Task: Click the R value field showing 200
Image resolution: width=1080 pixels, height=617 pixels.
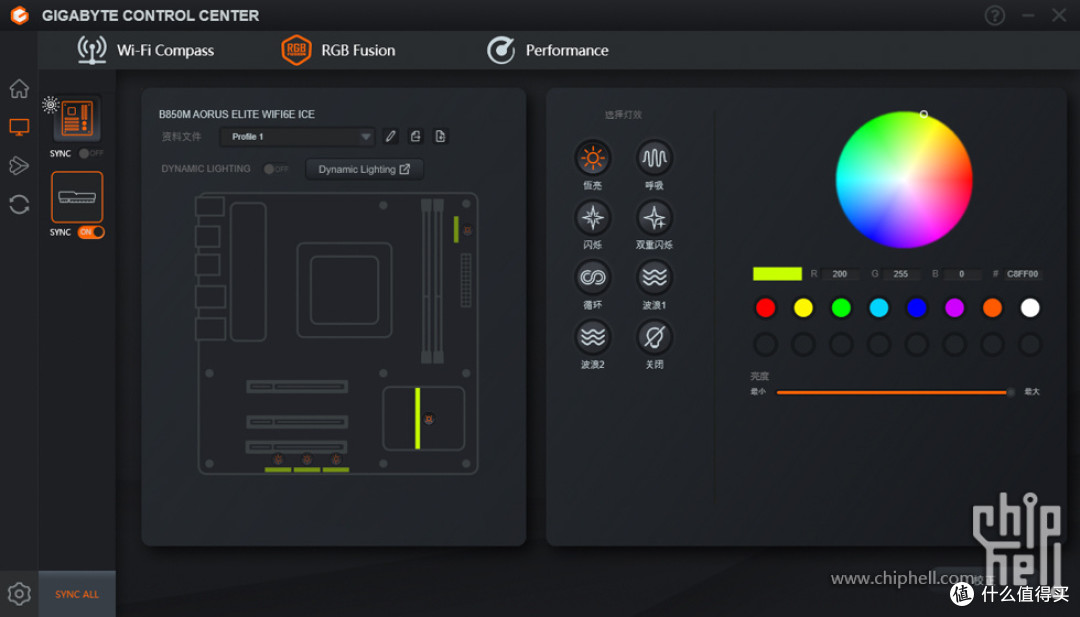Action: [840, 274]
